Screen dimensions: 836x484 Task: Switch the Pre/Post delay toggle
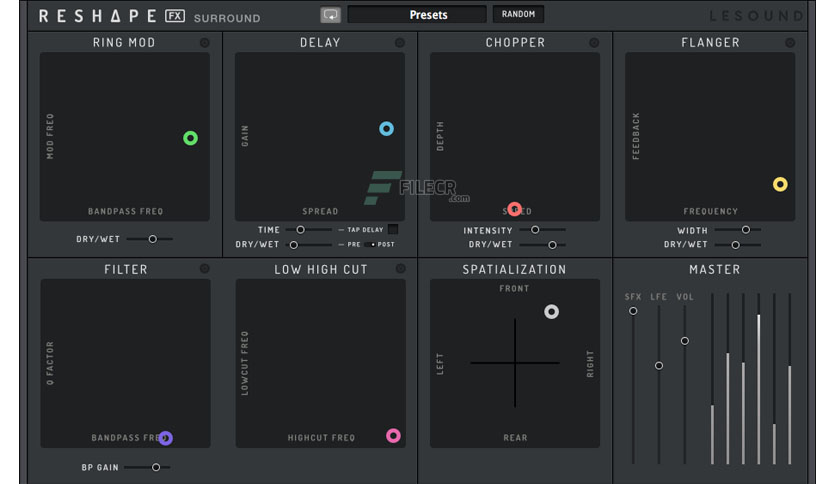(370, 244)
